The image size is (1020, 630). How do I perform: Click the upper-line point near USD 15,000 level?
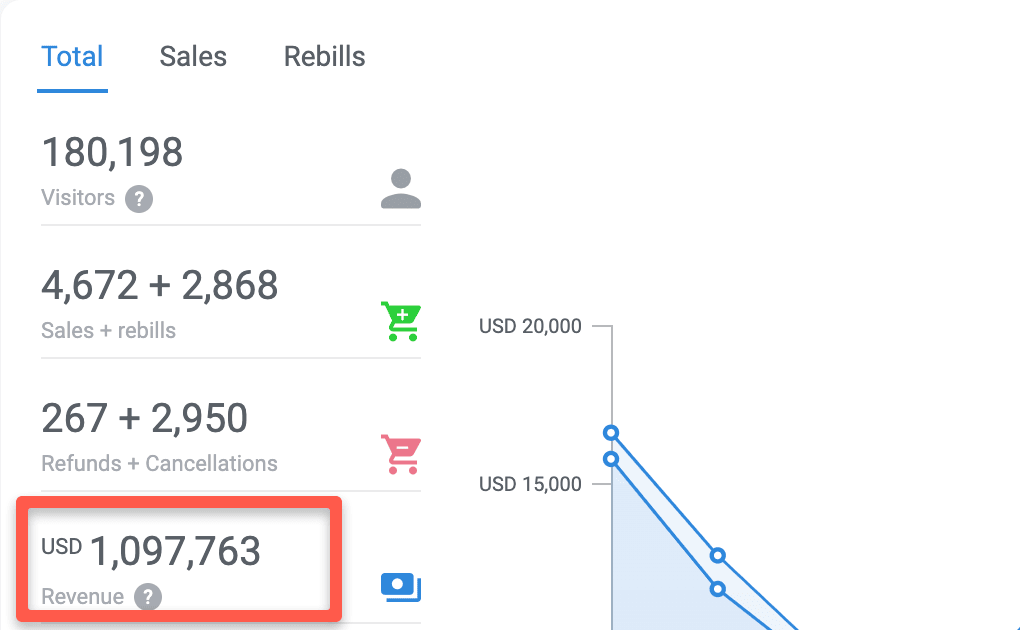[x=718, y=555]
